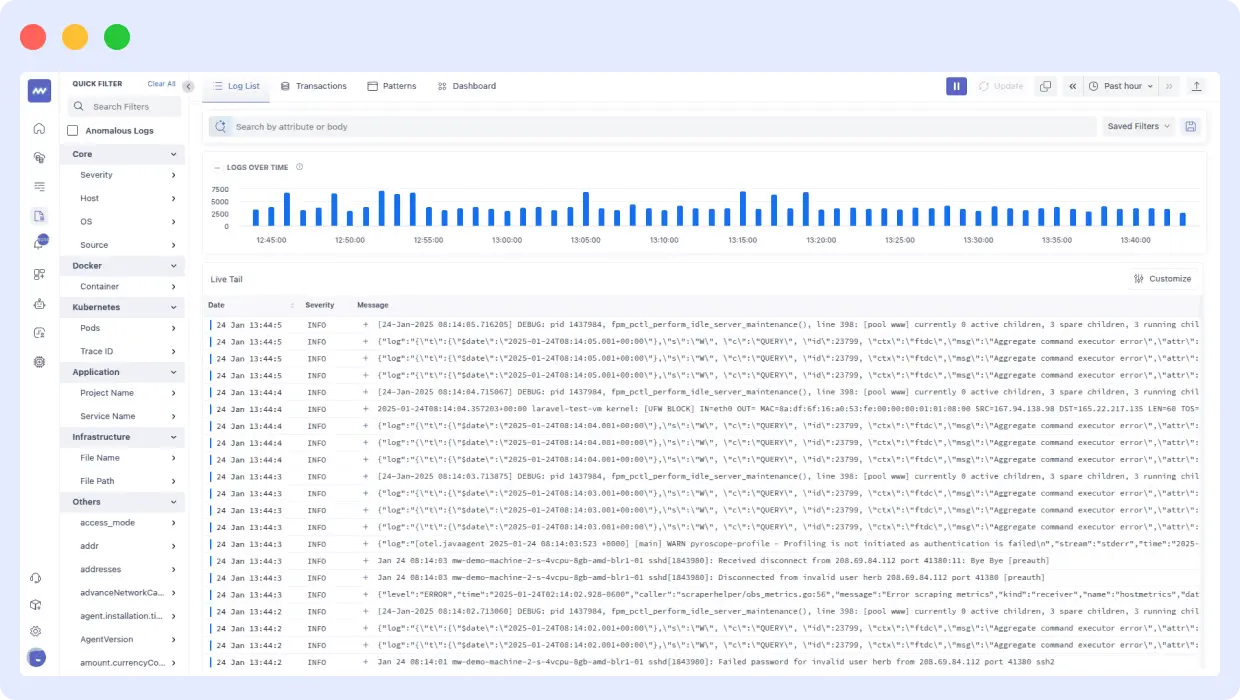Open the infrastructure cloud icon in sidebar
The height and width of the screenshot is (700, 1240).
39,157
